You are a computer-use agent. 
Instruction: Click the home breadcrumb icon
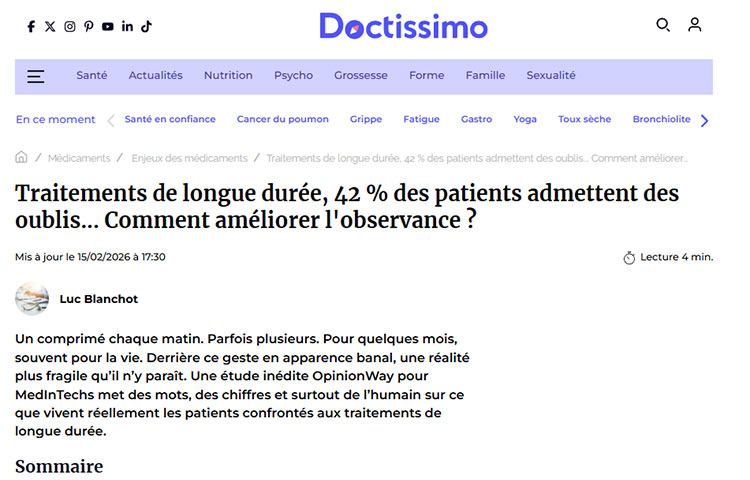pyautogui.click(x=22, y=158)
